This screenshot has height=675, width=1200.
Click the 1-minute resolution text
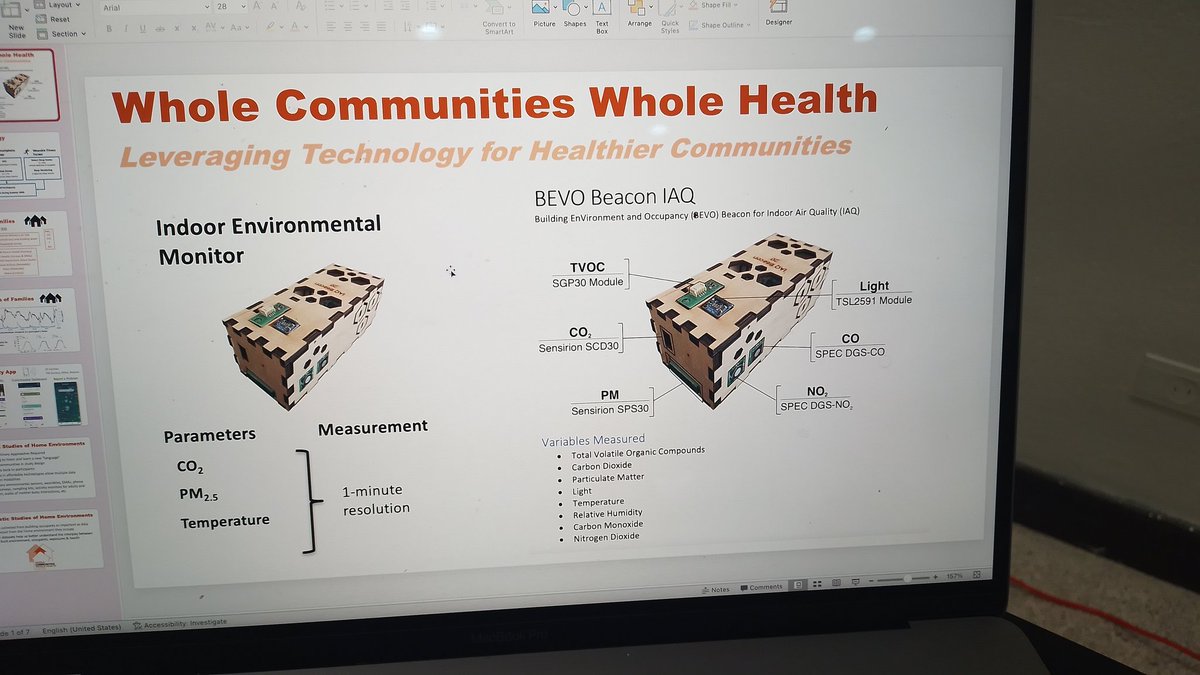[376, 500]
